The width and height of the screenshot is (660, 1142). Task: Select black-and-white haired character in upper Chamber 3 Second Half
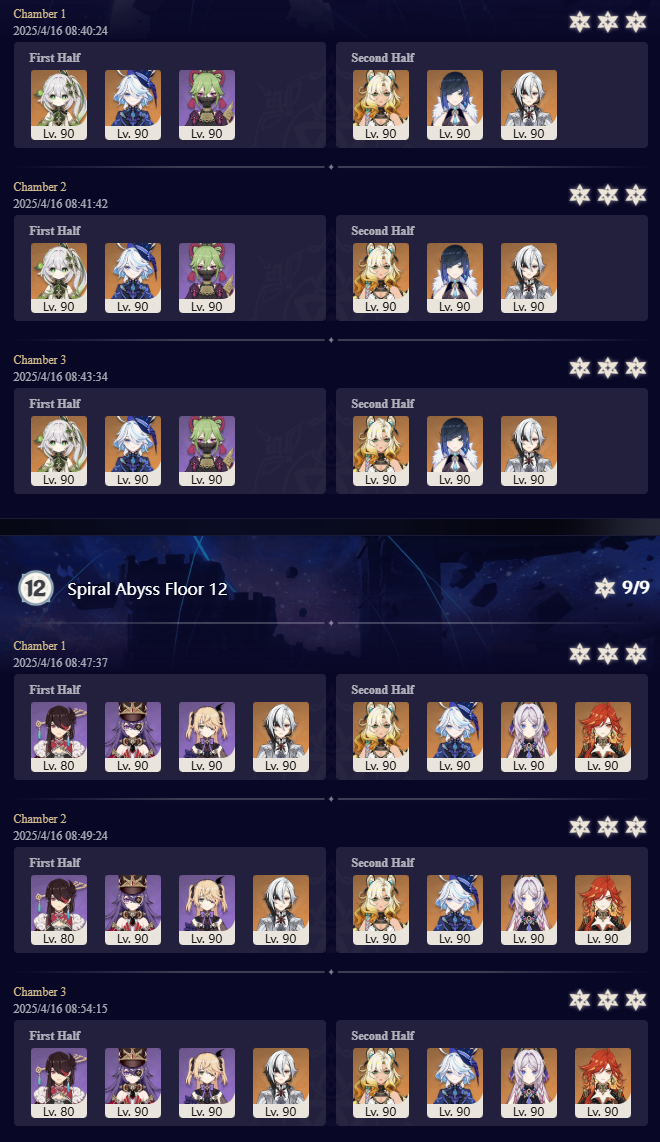[x=529, y=451]
